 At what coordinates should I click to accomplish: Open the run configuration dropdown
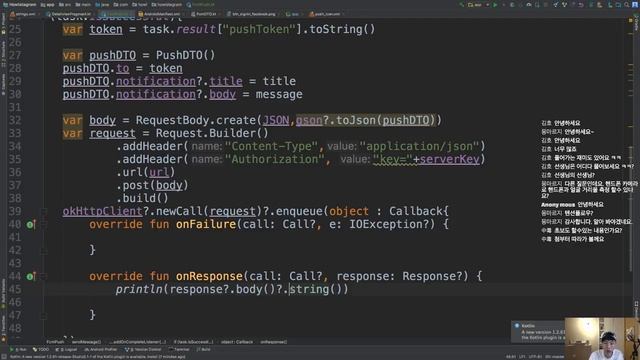[479, 5]
